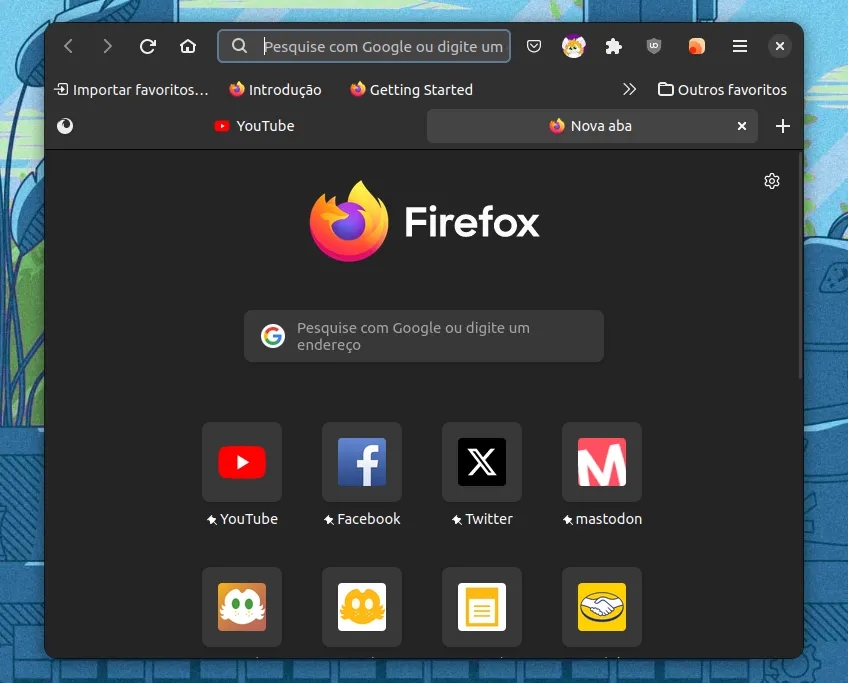Switch to the YouTube tab
Image resolution: width=848 pixels, height=683 pixels.
pos(254,126)
